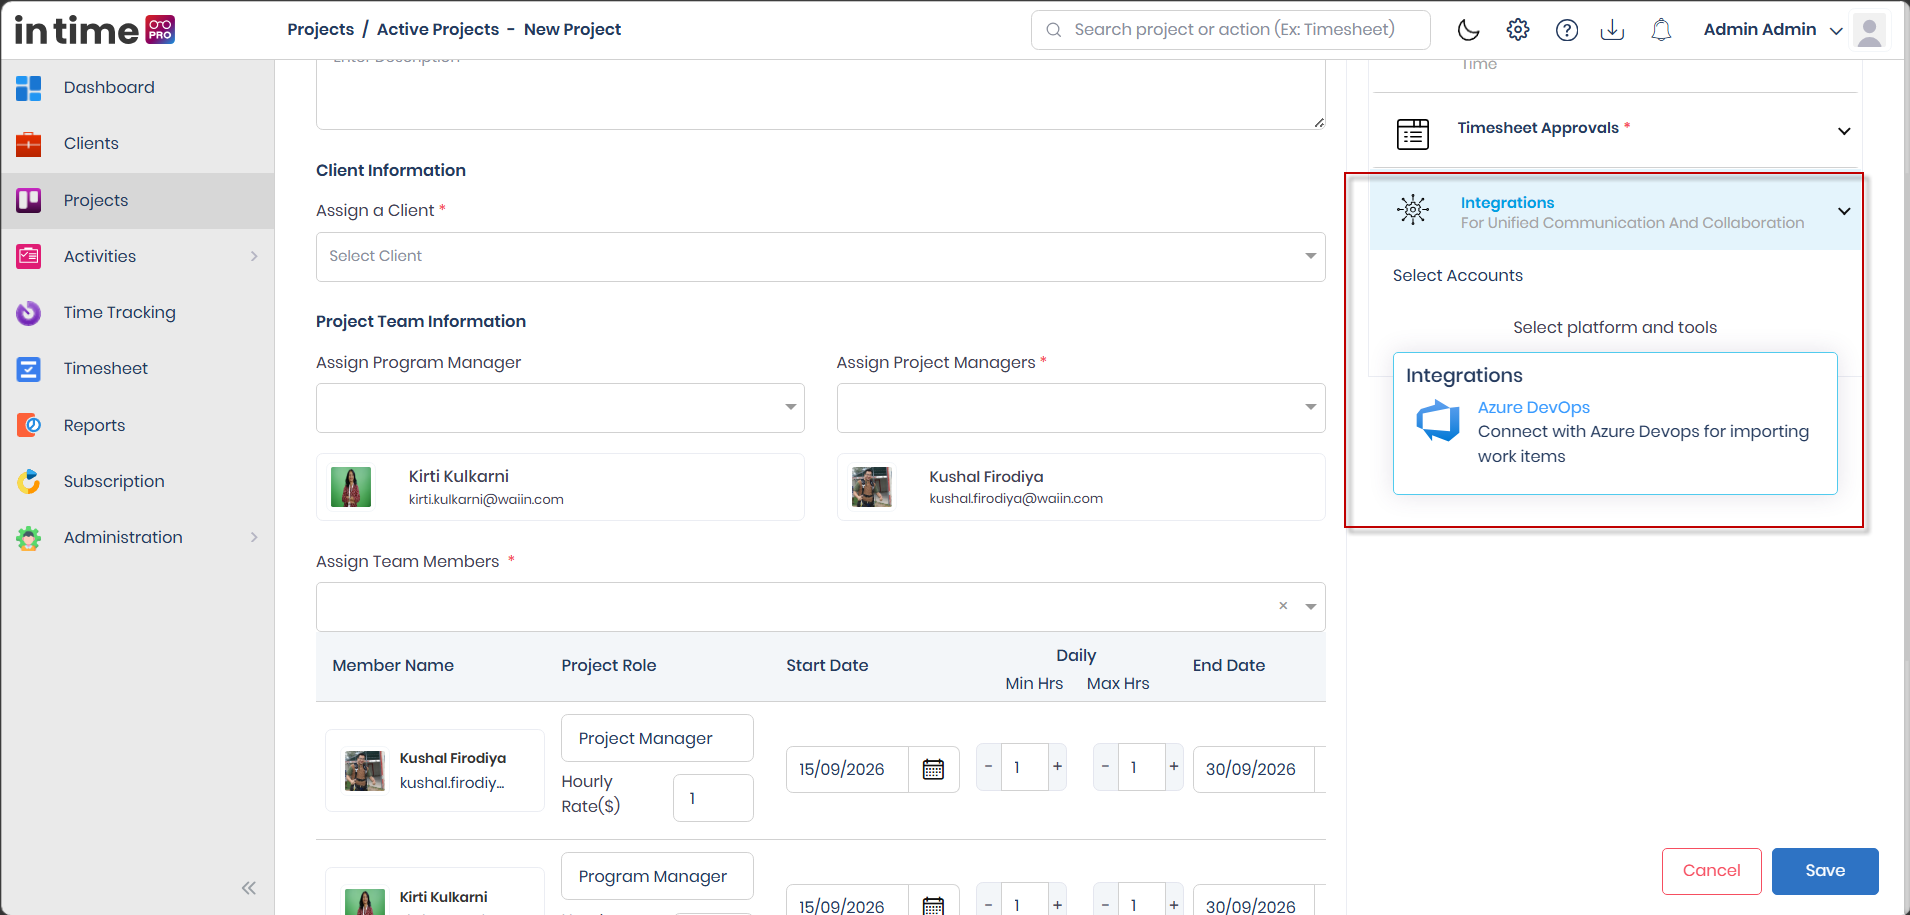The image size is (1910, 915).
Task: Expand the Timesheet Approvals section chevron
Action: [1844, 131]
